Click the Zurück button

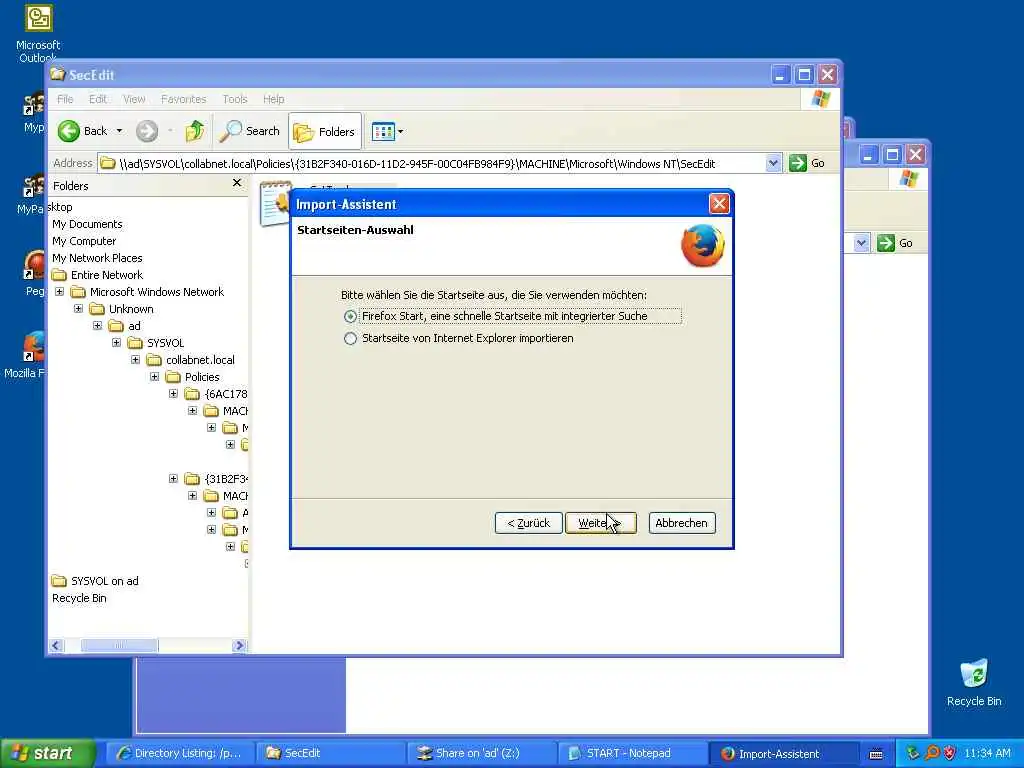(528, 523)
